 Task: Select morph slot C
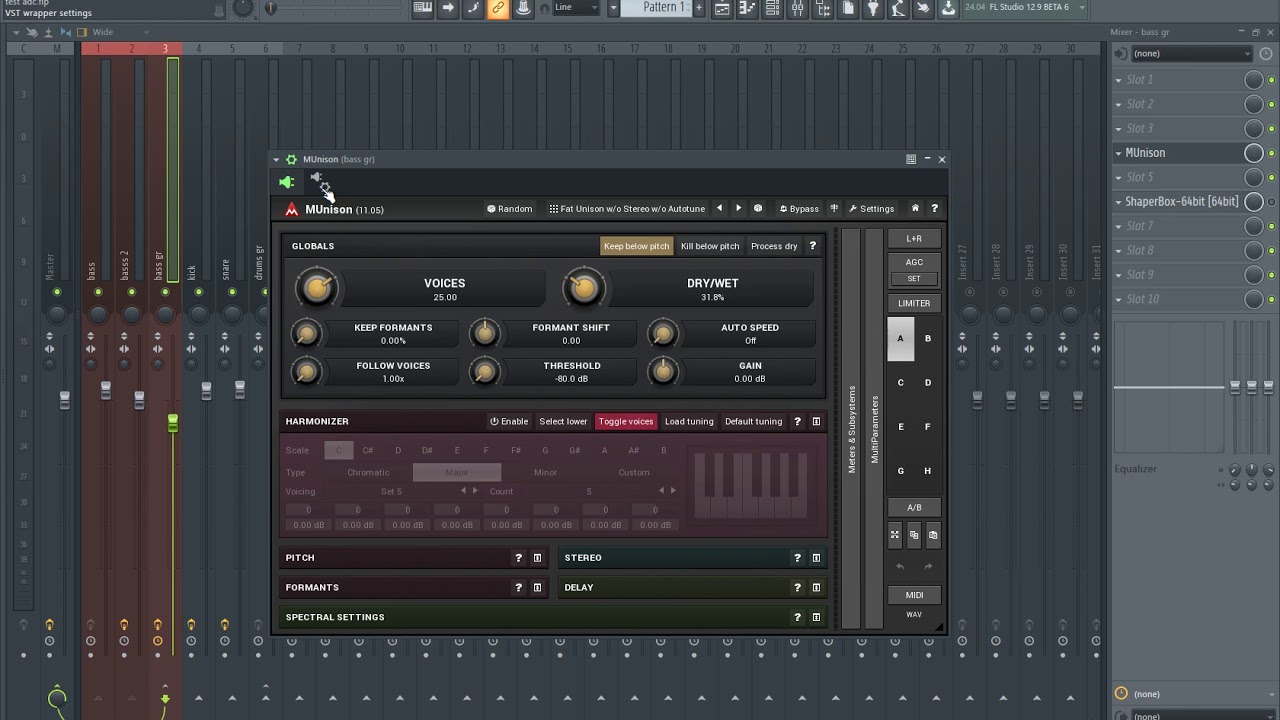900,383
